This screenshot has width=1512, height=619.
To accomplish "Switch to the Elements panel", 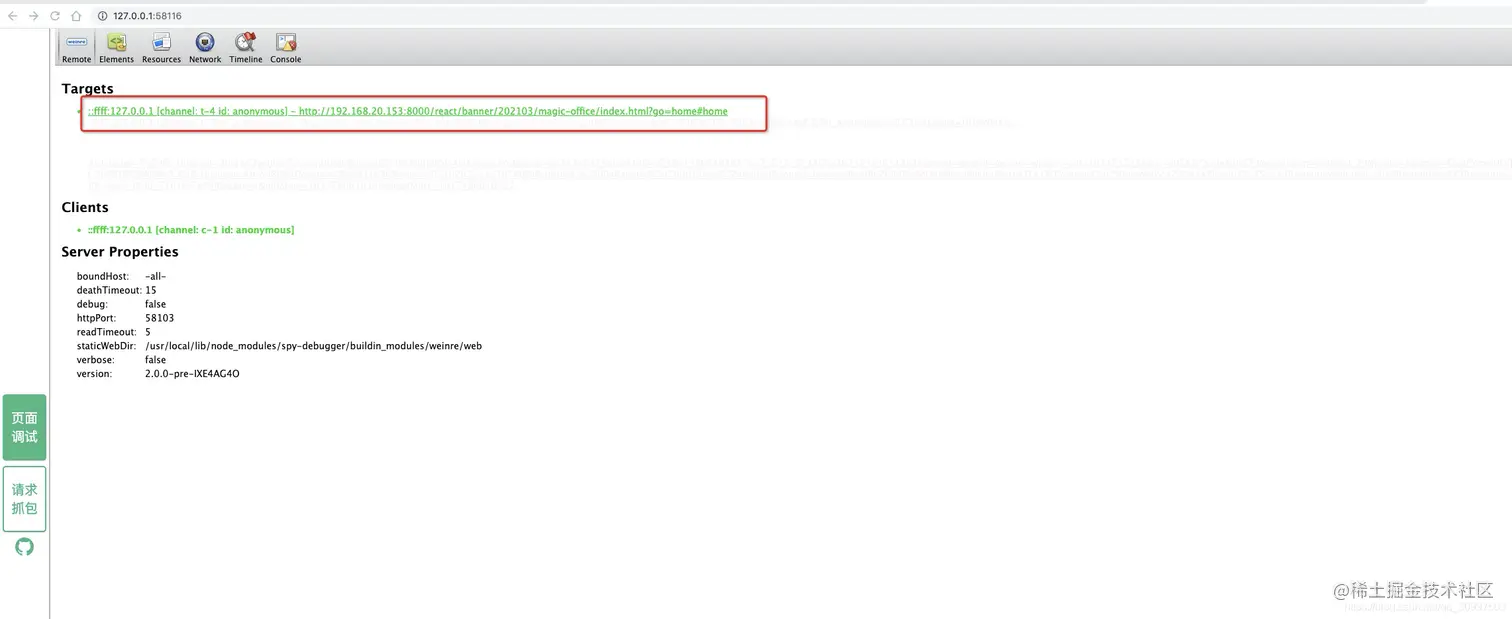I will click(x=116, y=47).
